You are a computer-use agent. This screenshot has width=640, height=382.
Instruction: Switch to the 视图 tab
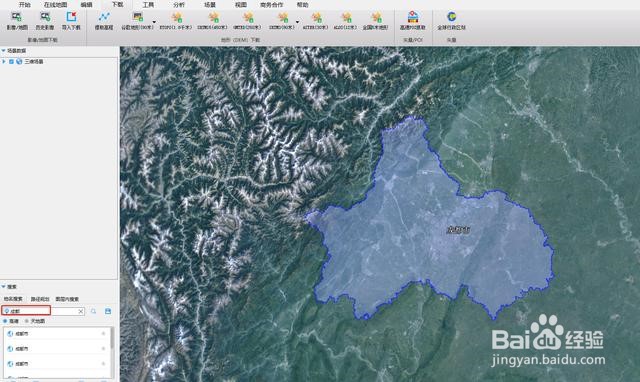point(241,4)
